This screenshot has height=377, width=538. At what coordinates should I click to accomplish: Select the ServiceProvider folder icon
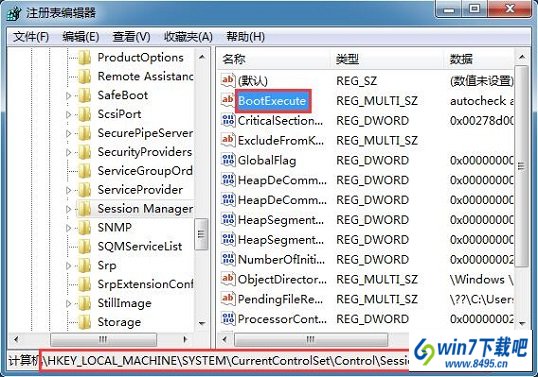(x=84, y=190)
